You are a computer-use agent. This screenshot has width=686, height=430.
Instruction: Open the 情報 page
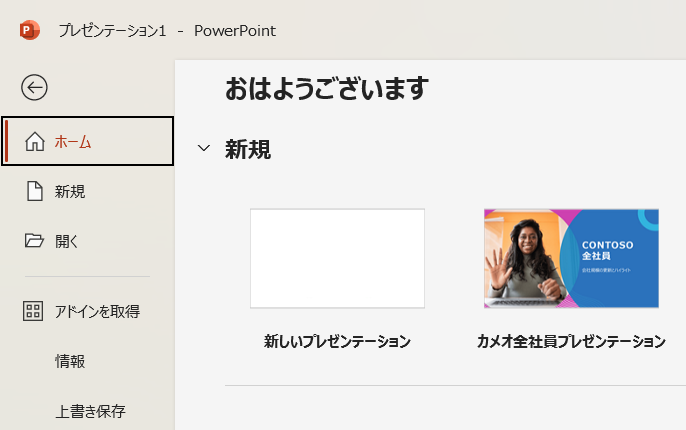click(88, 361)
